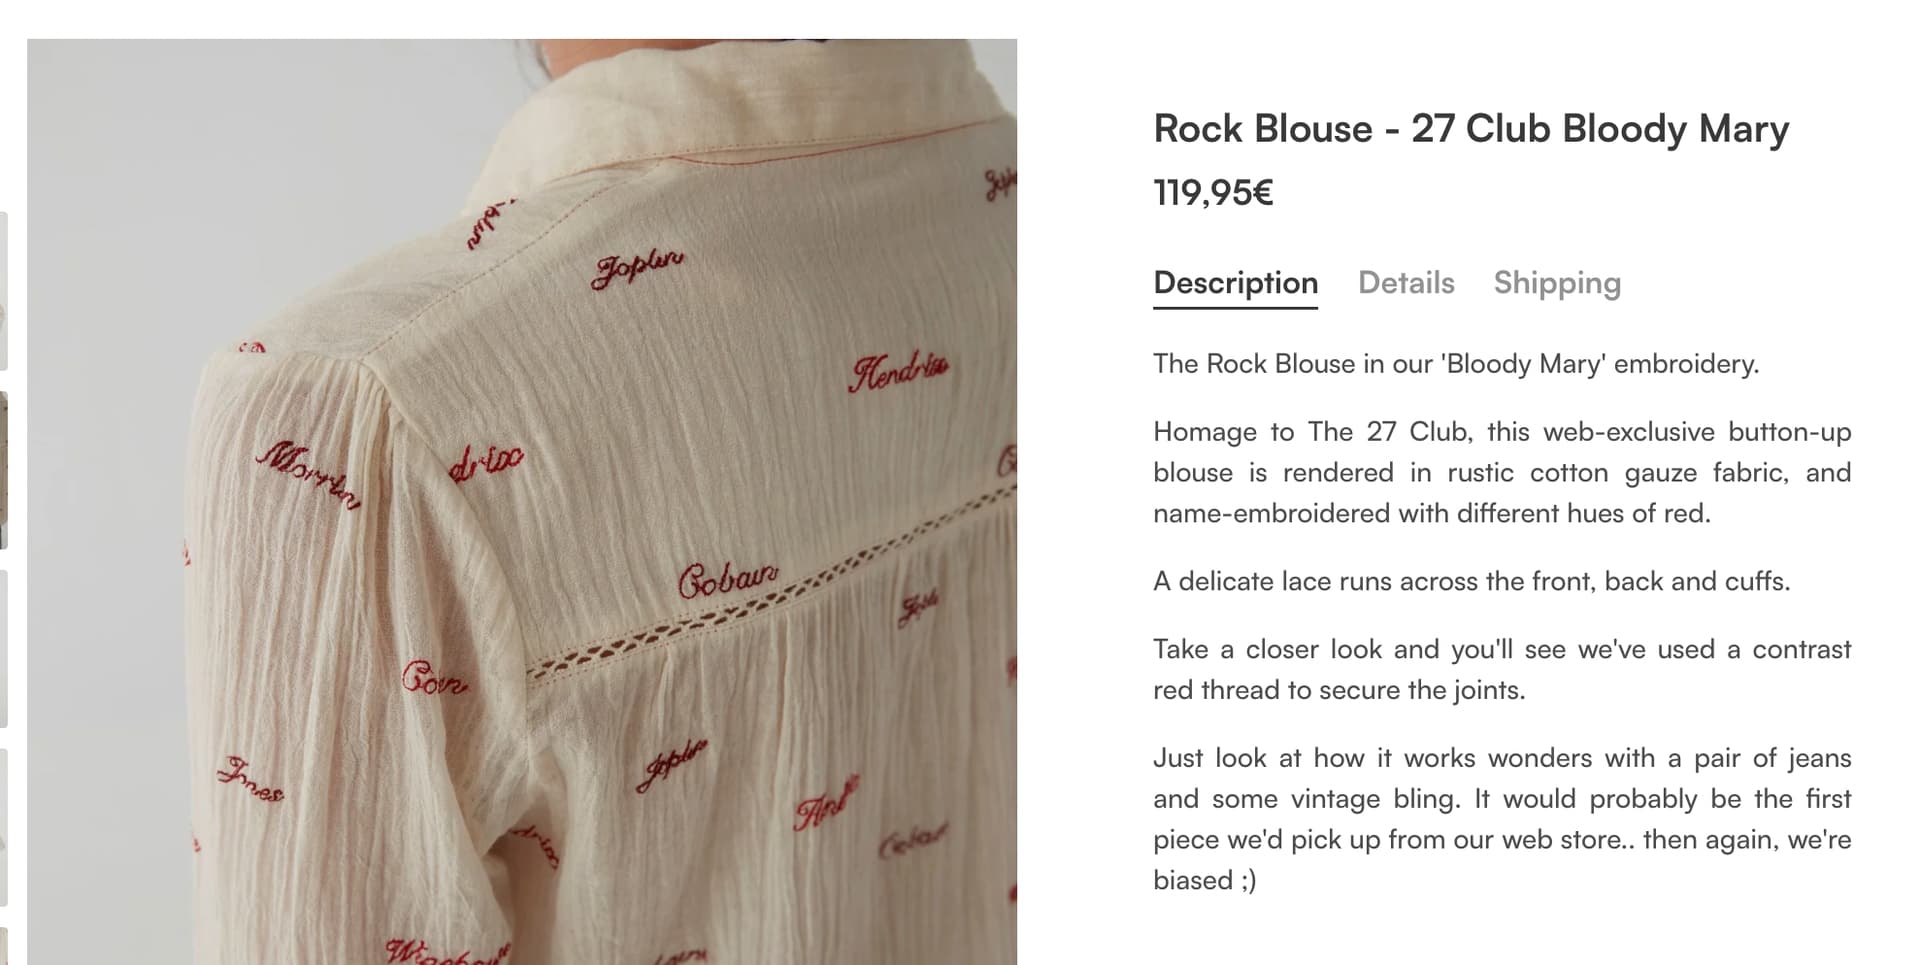The height and width of the screenshot is (965, 1920).
Task: Switch to the Shipping tab
Action: [x=1557, y=283]
